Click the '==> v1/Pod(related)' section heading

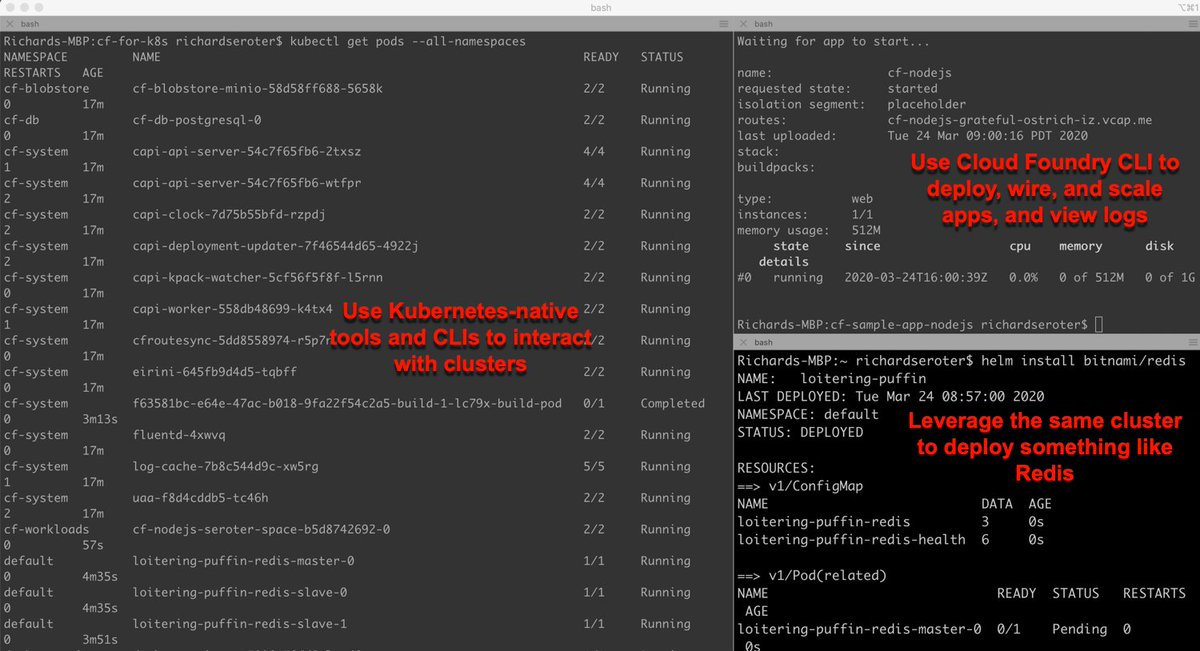(814, 576)
